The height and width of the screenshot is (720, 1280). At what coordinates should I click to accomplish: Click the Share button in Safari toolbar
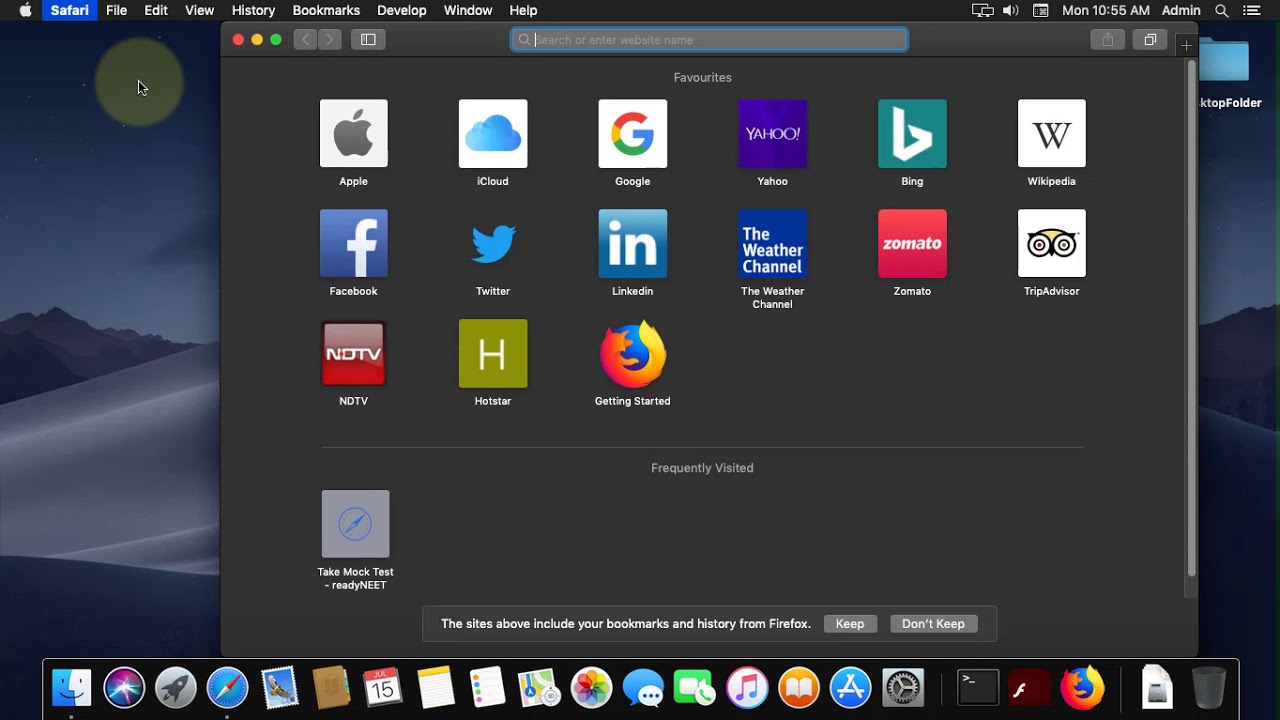click(x=1107, y=39)
